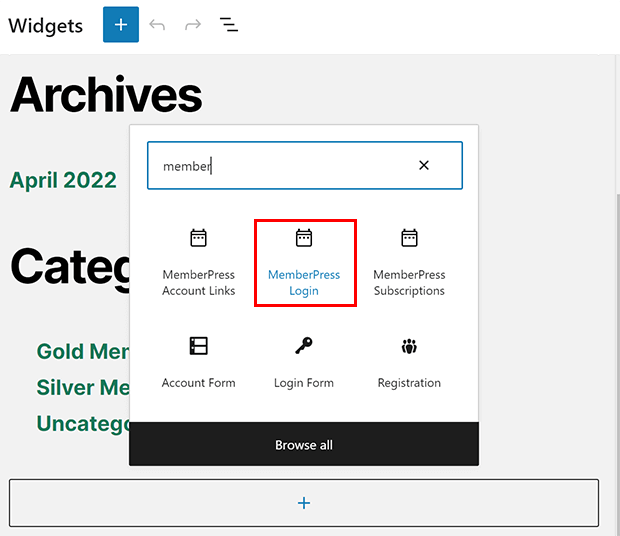
Task: Click the add block plus appender at bottom
Action: coord(304,503)
